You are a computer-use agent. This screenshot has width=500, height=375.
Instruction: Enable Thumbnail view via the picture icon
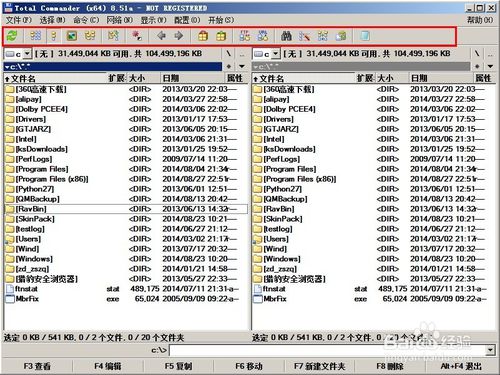tap(71, 36)
